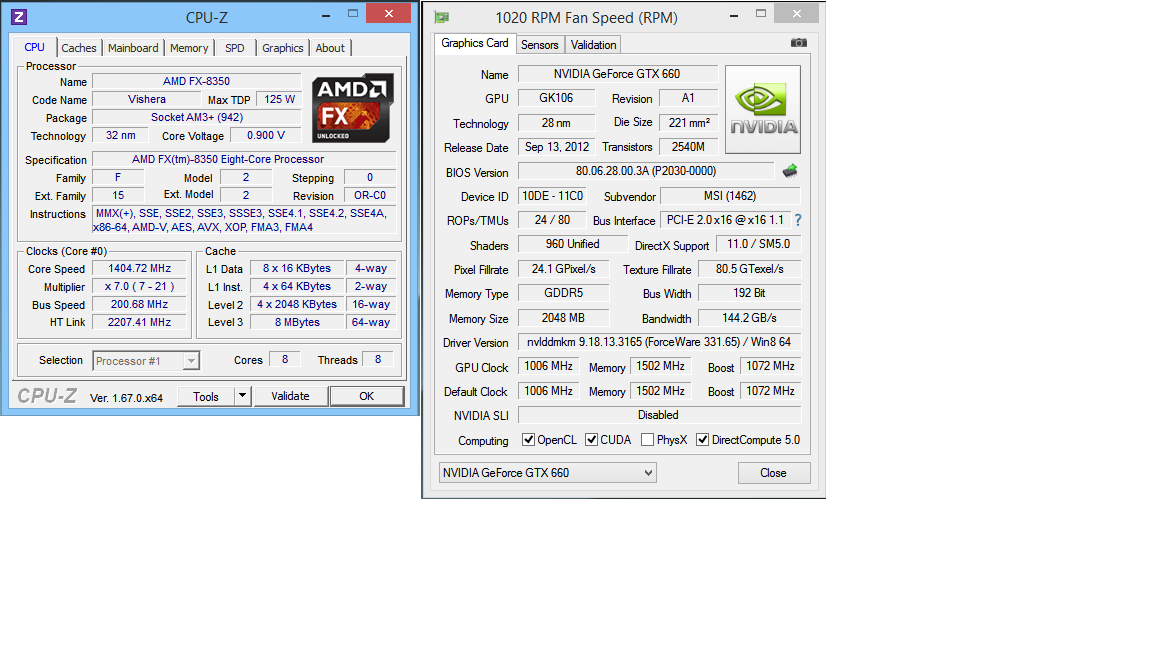Viewport: 1152px width, 648px height.
Task: Click the OK button in CPU-Z
Action: click(x=367, y=396)
